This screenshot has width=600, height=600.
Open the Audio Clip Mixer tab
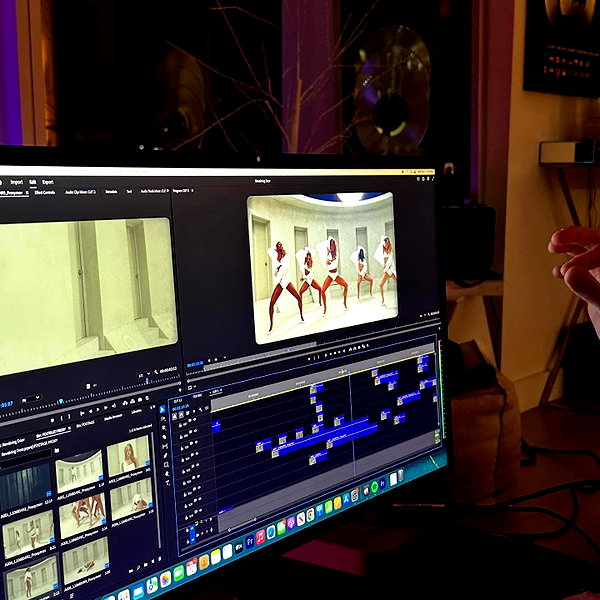tap(81, 192)
